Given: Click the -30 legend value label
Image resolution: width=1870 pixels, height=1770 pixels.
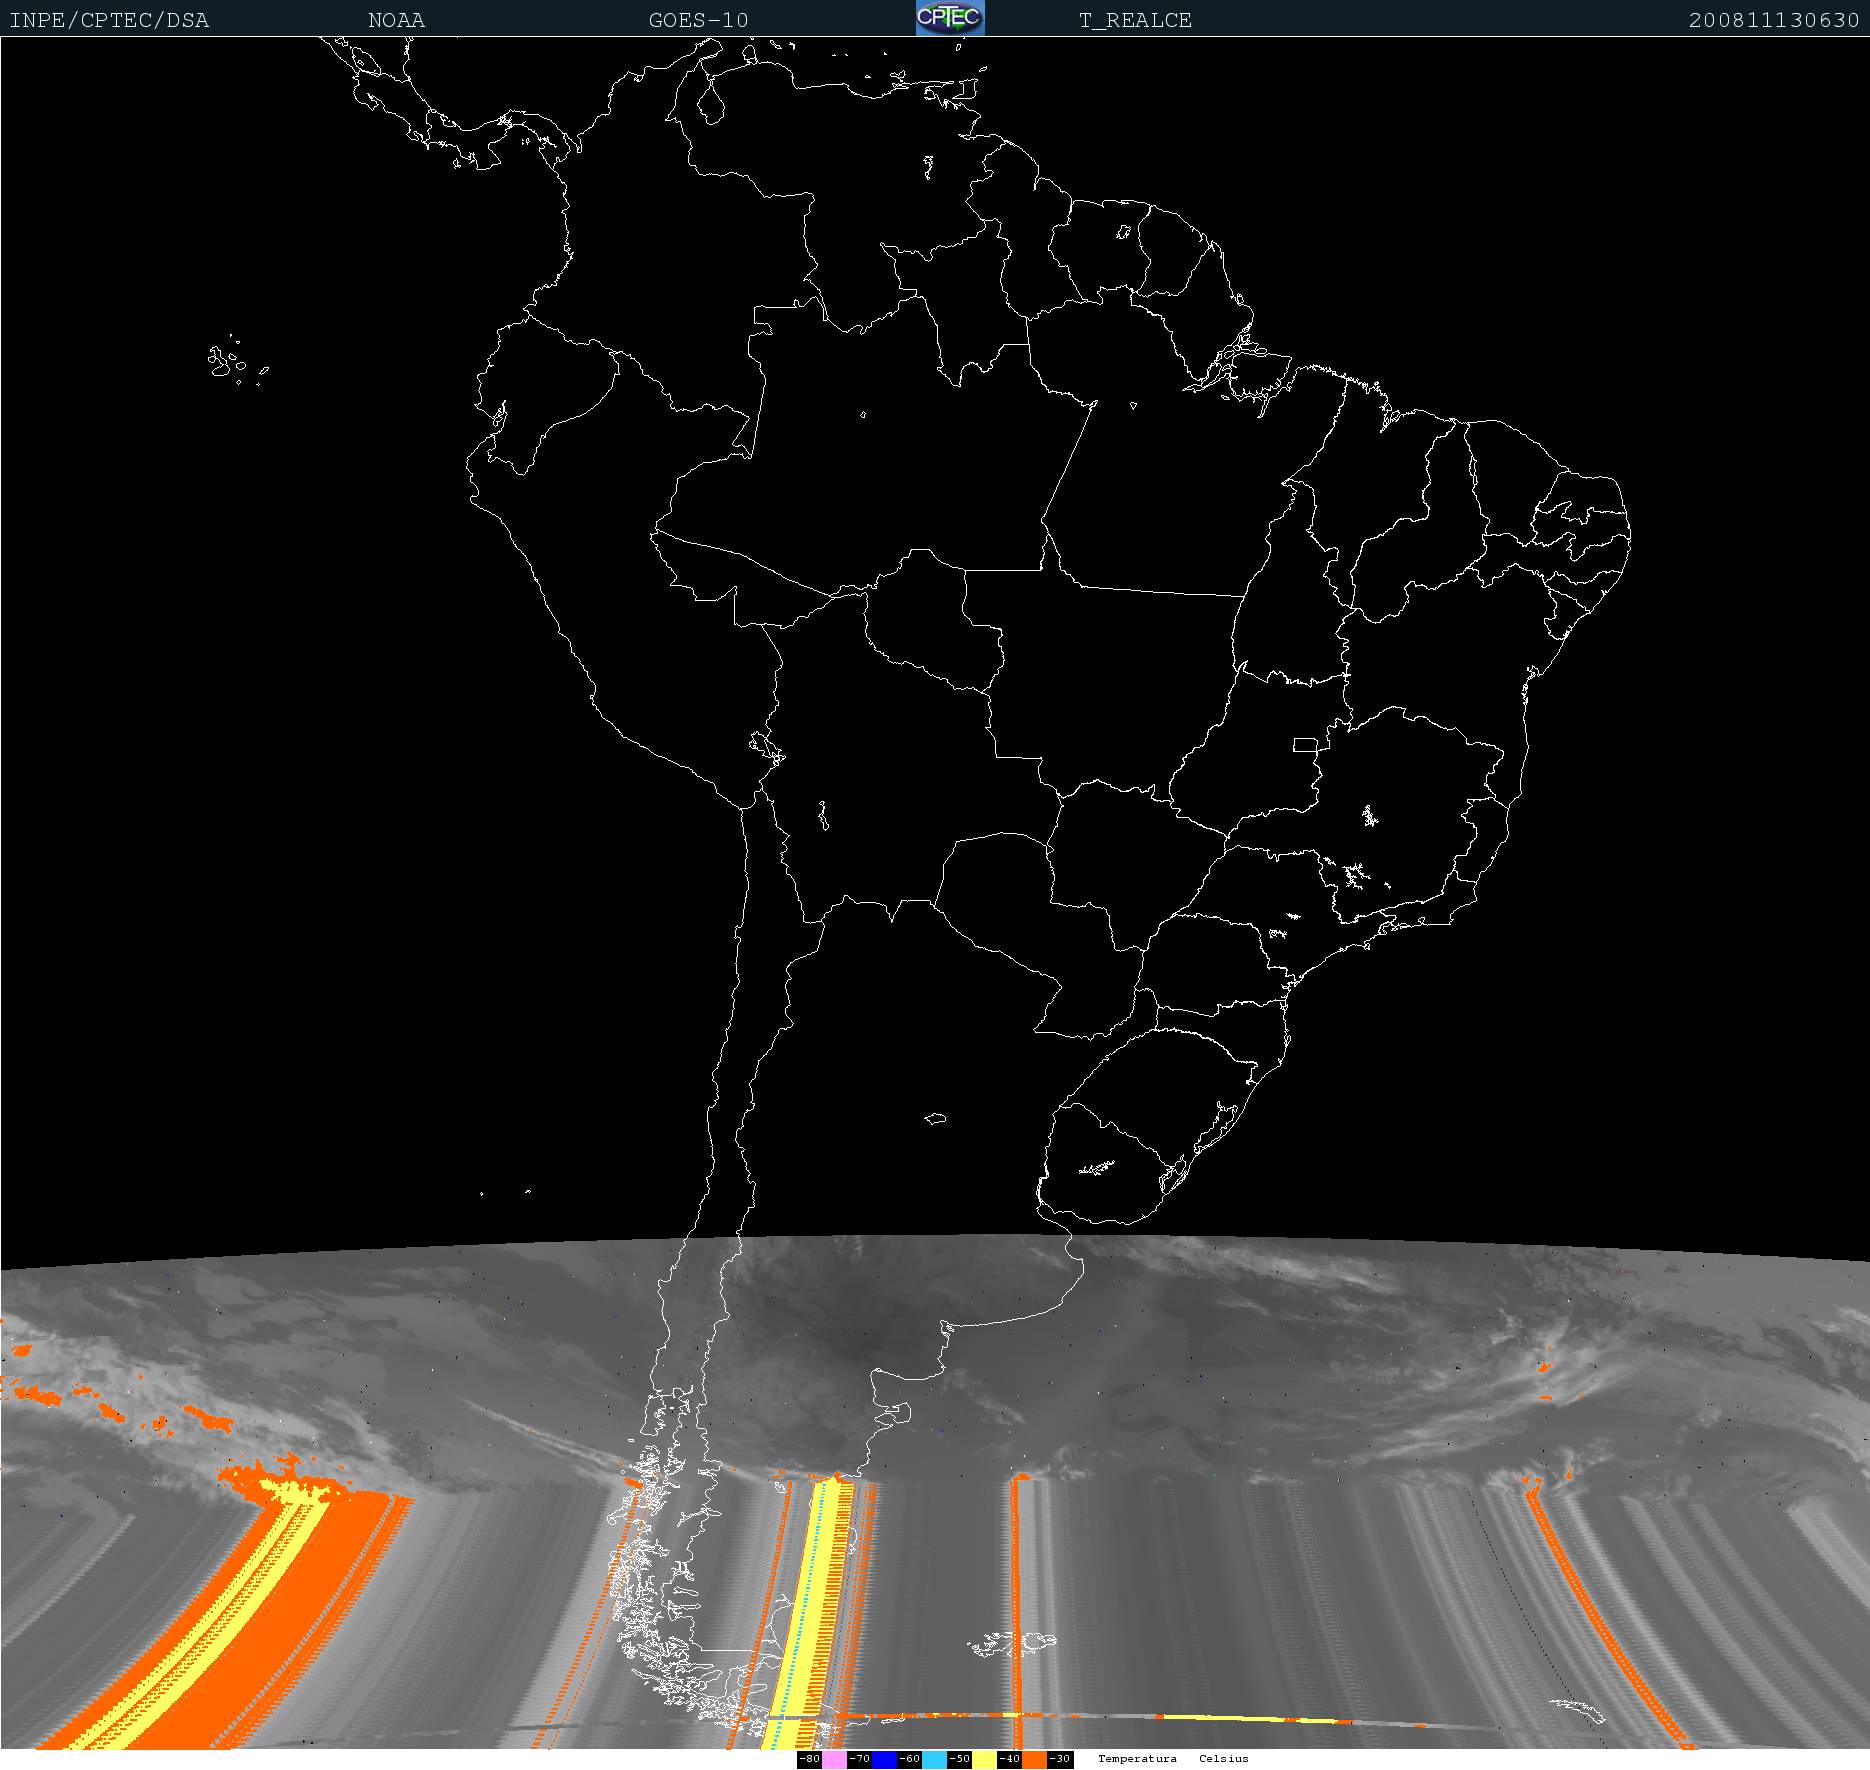Looking at the screenshot, I should tap(1059, 1759).
